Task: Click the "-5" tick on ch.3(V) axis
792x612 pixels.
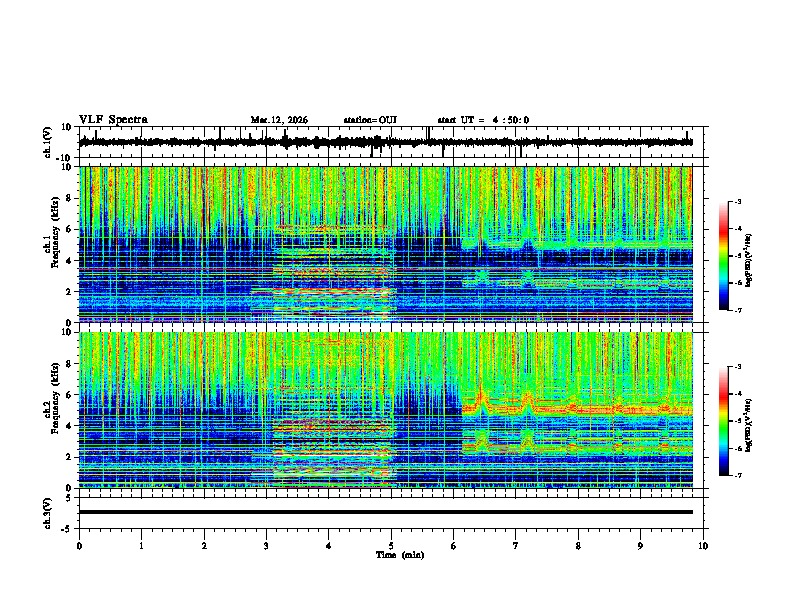Action: [x=68, y=529]
